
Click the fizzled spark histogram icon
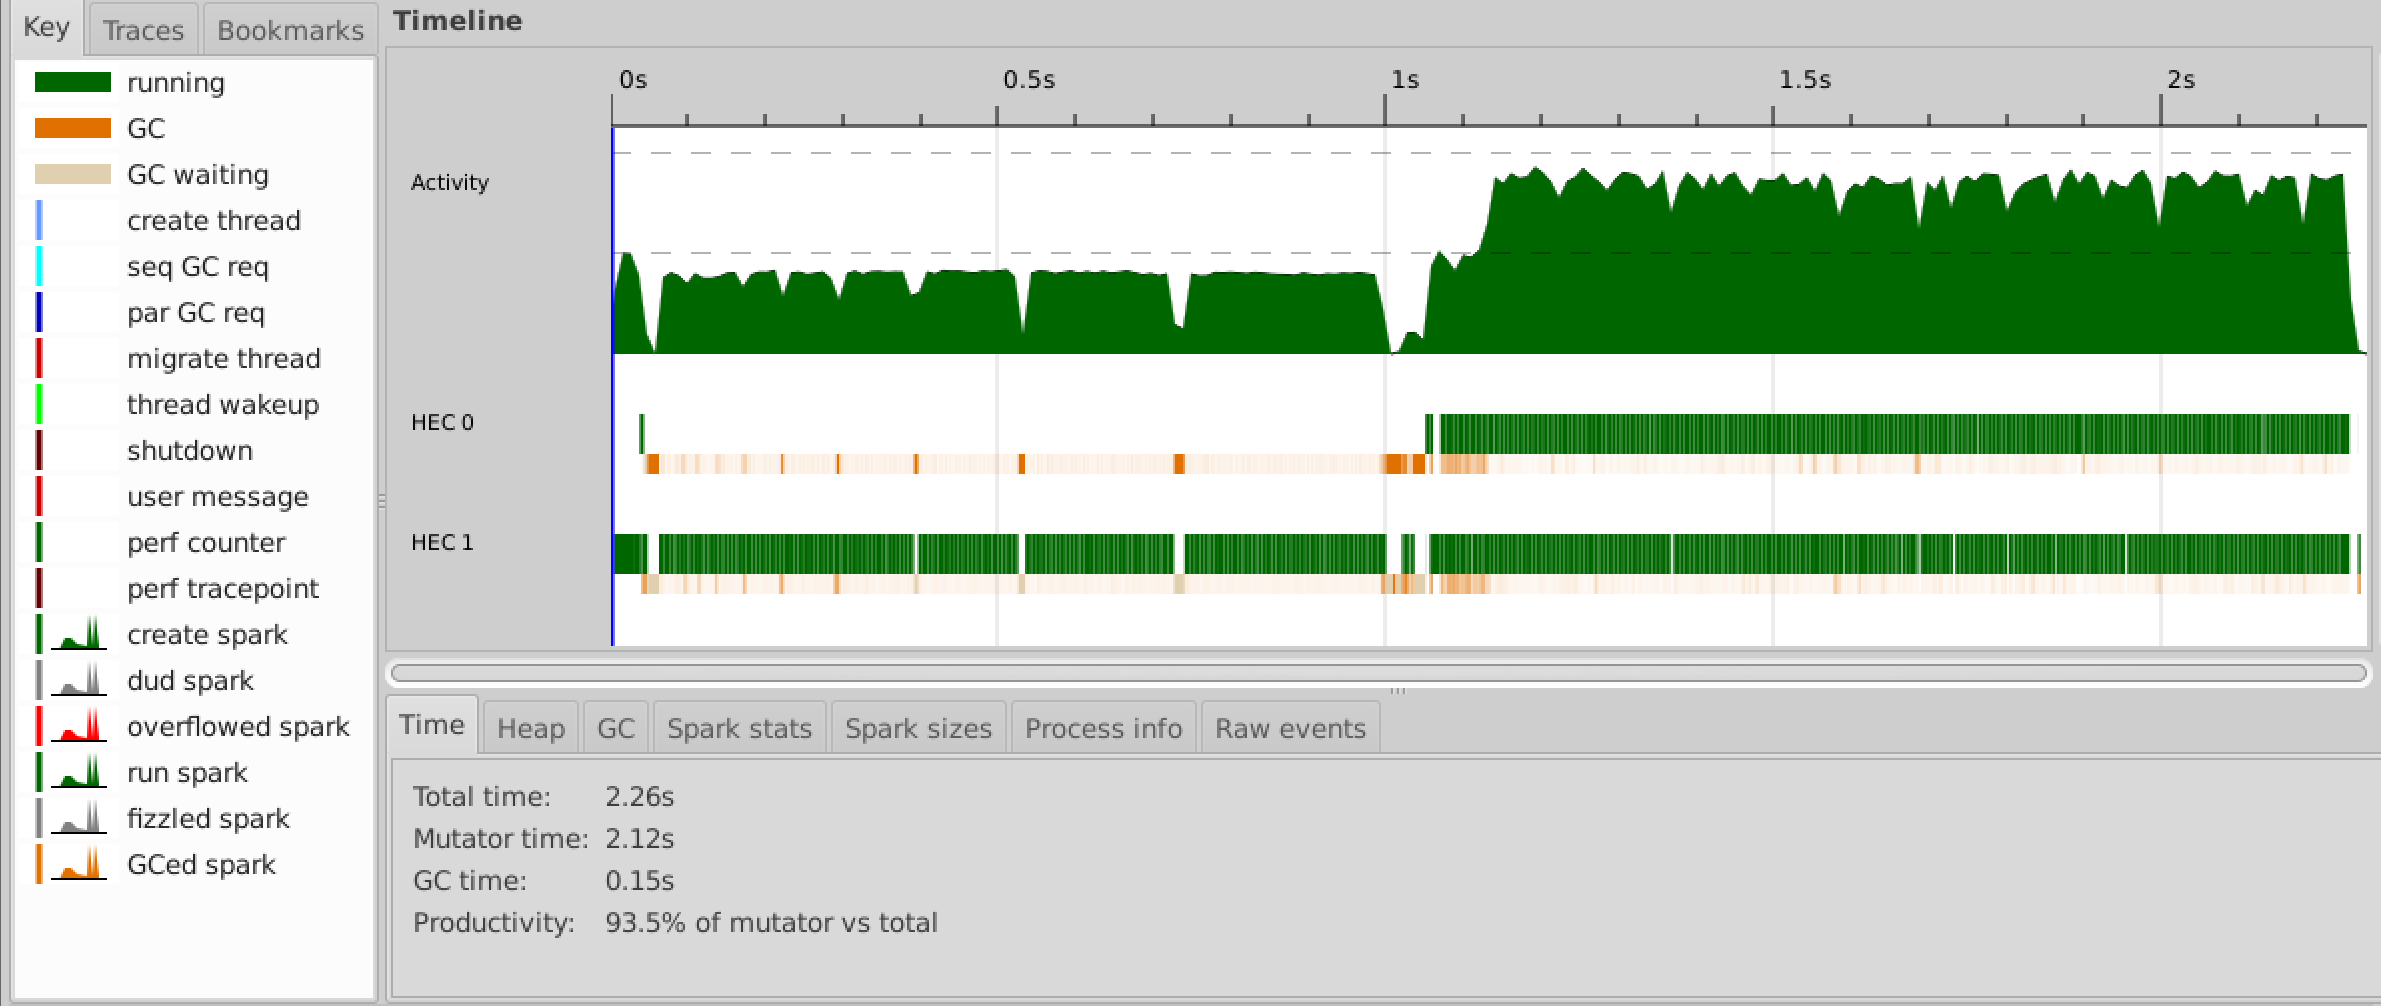click(x=78, y=819)
